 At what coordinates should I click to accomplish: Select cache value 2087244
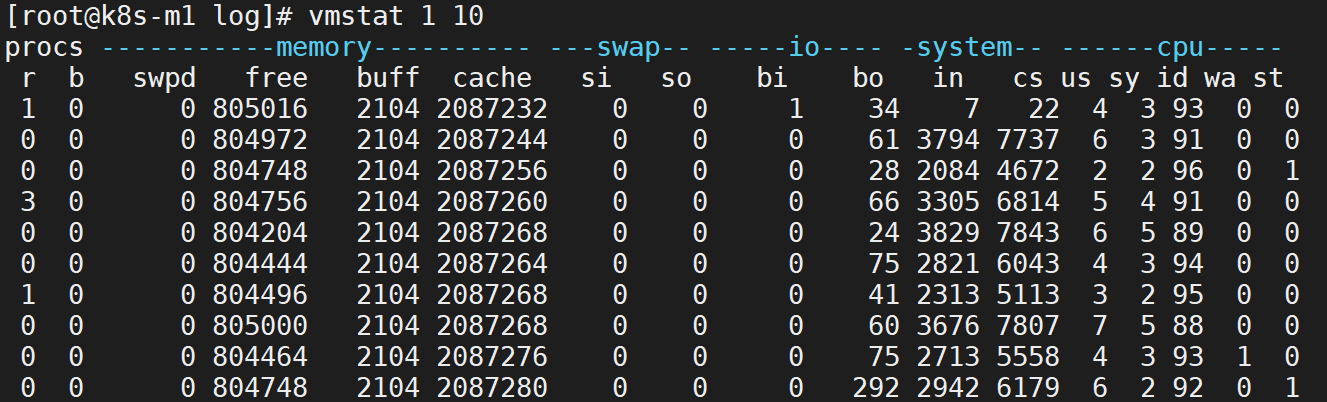(492, 140)
